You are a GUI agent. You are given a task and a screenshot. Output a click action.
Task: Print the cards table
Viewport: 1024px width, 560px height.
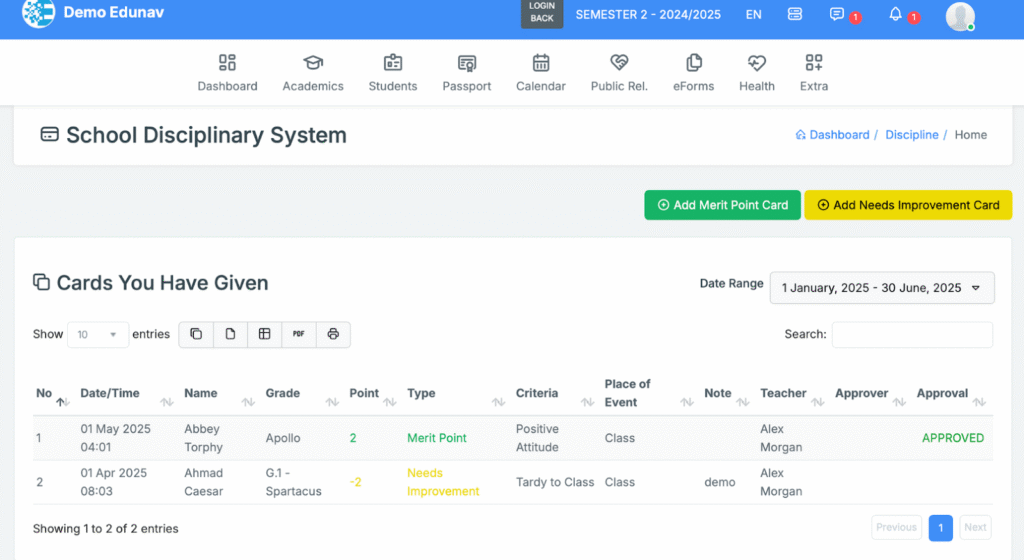pos(333,334)
